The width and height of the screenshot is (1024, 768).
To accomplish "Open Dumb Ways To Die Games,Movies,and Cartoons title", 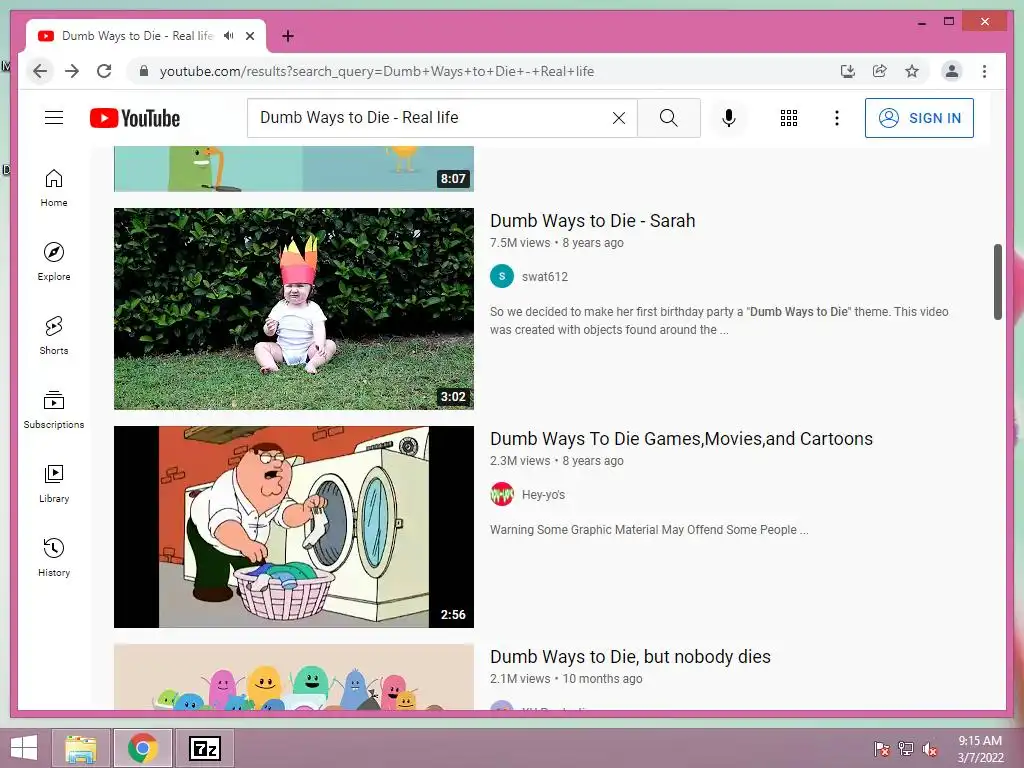I will click(681, 439).
